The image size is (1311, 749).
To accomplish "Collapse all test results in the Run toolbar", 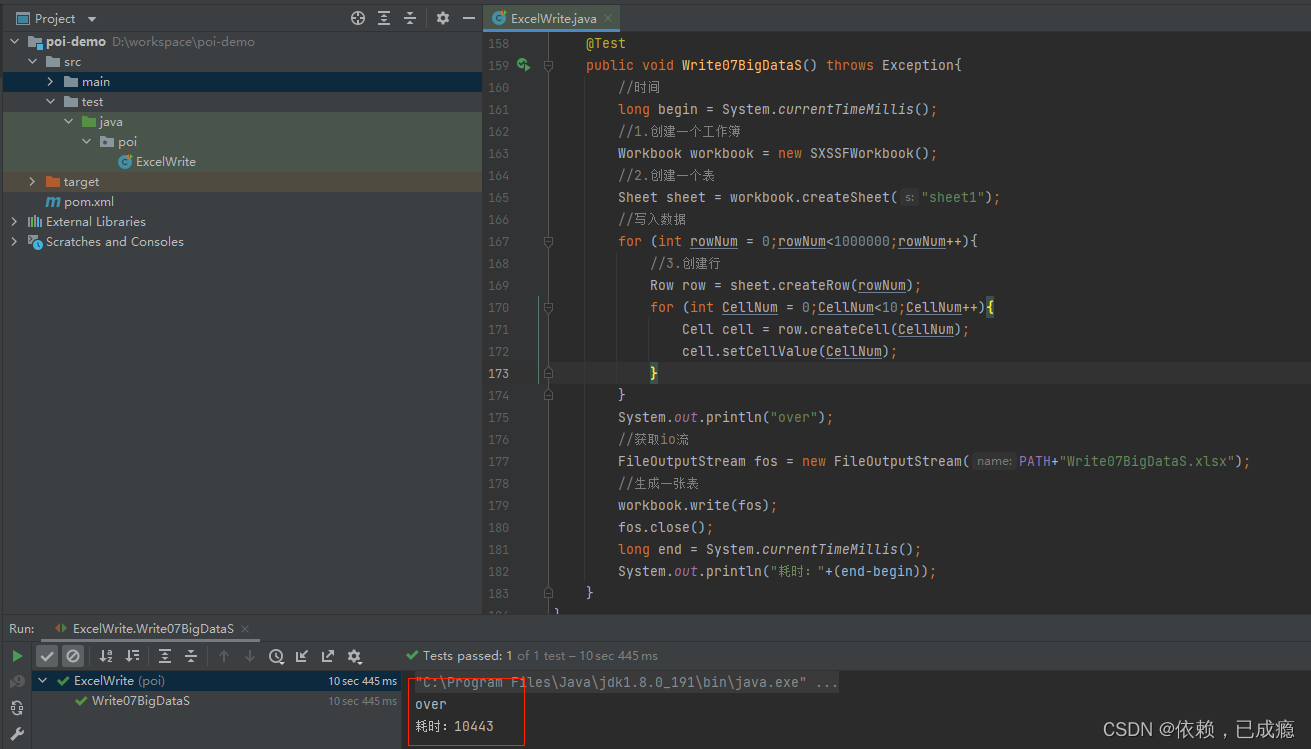I will click(x=191, y=656).
